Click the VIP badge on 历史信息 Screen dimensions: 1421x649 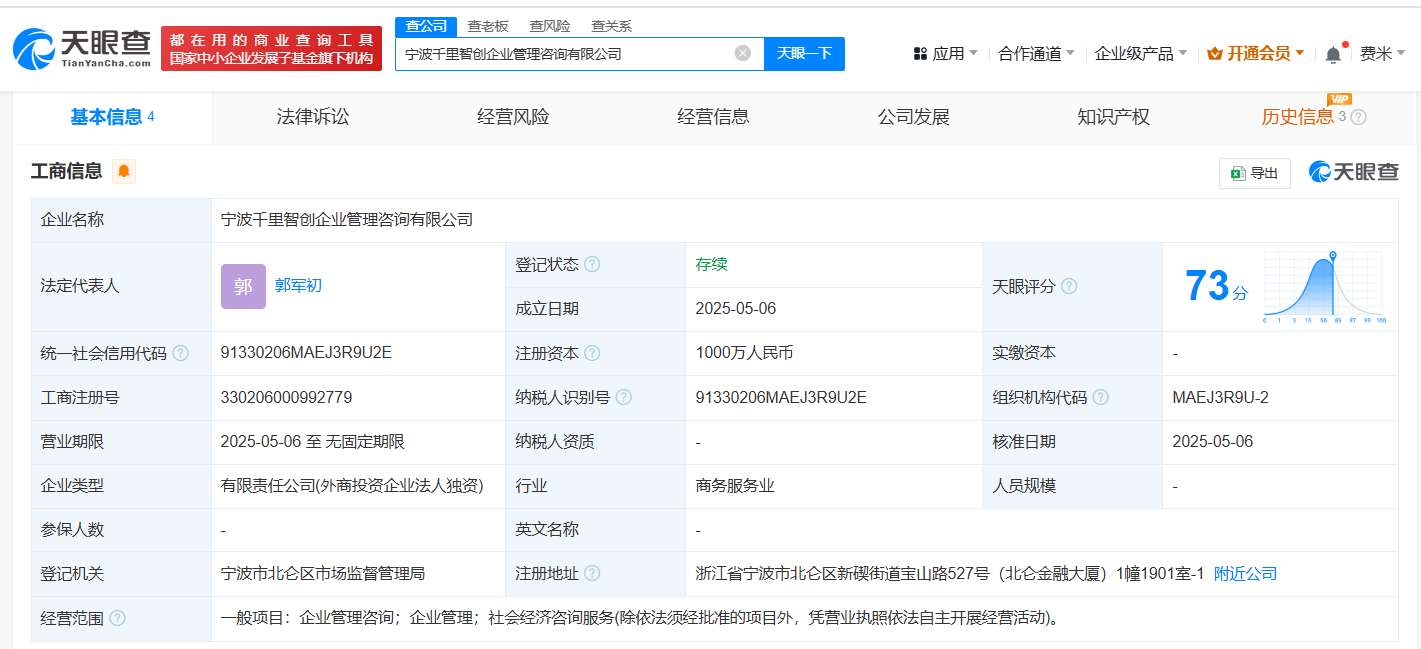(1340, 100)
